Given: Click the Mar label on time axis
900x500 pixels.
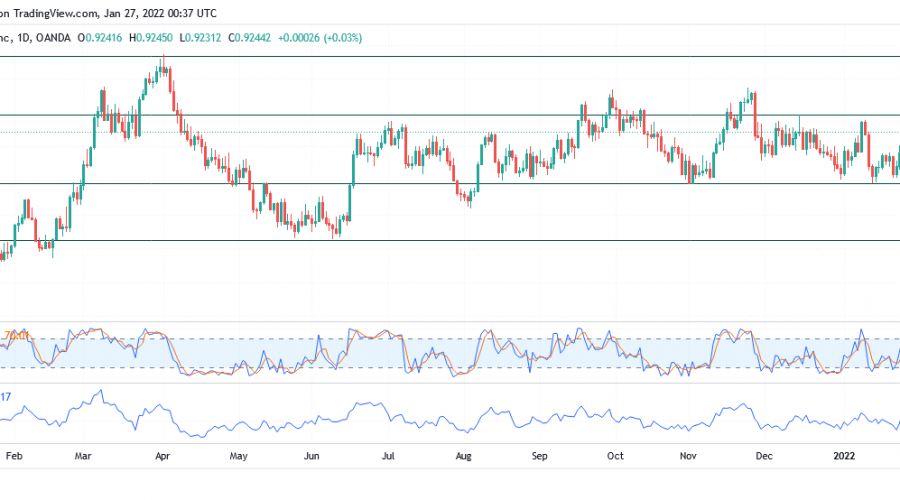Looking at the screenshot, I should (x=83, y=456).
